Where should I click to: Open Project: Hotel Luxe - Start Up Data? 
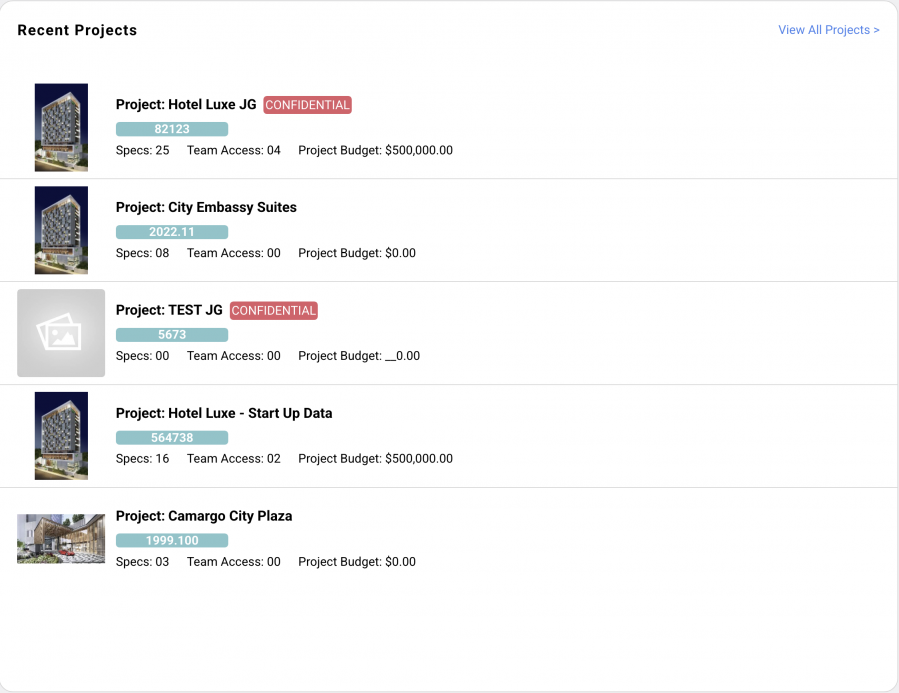pos(224,413)
